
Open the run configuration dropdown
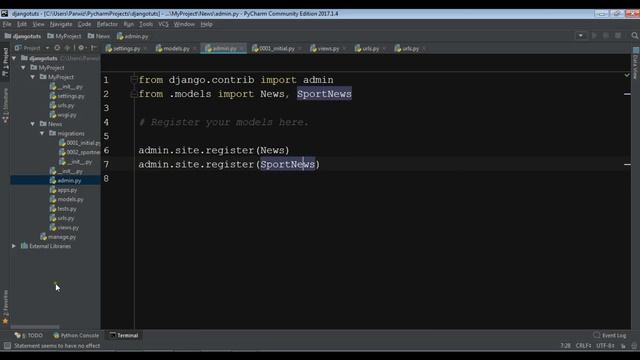click(580, 36)
